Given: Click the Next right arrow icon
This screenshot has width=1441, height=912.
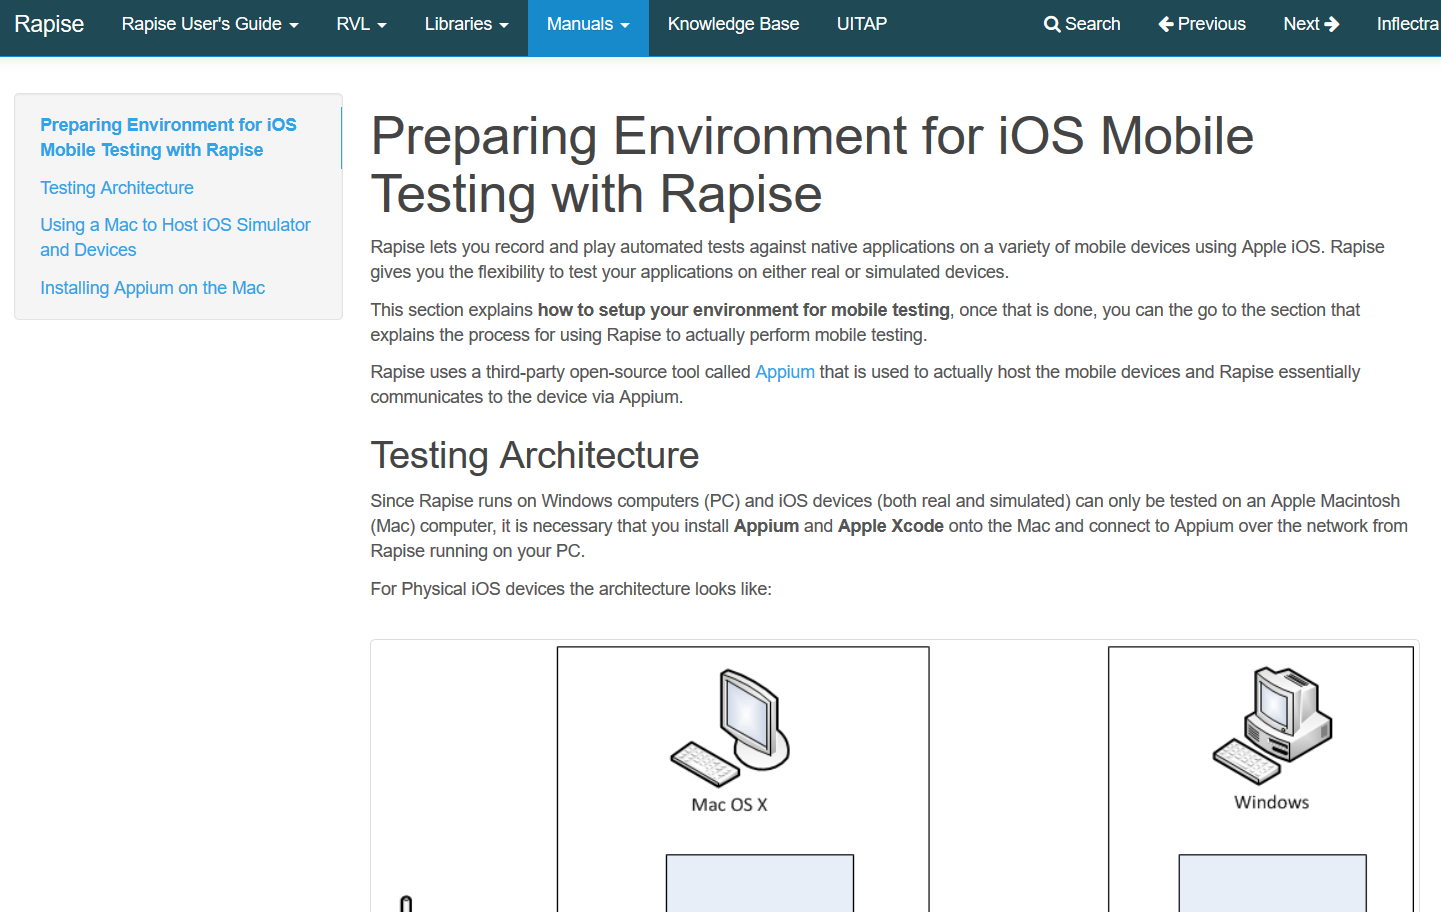Looking at the screenshot, I should (x=1332, y=24).
